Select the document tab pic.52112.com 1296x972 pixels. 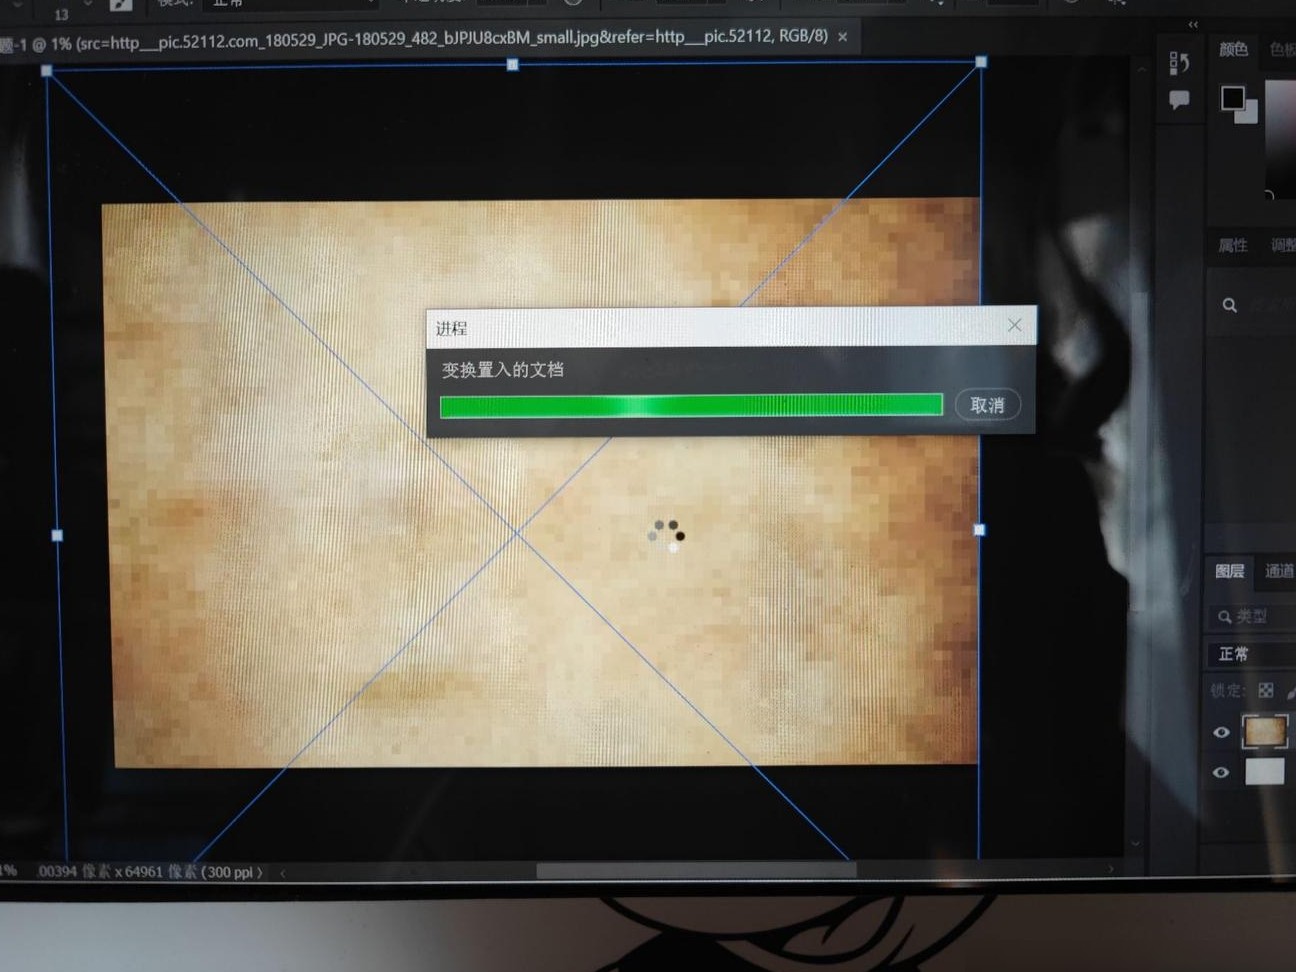[414, 37]
